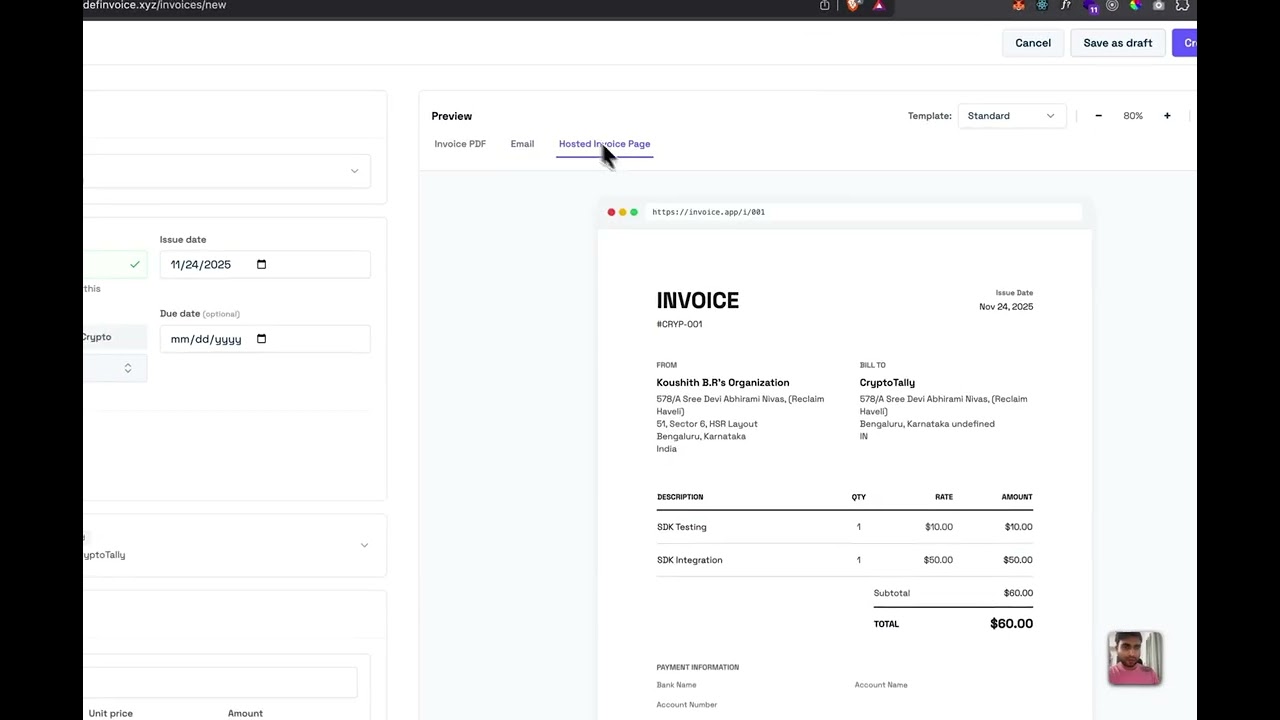The width and height of the screenshot is (1280, 720).
Task: Click the SDK Integration line item
Action: [690, 560]
